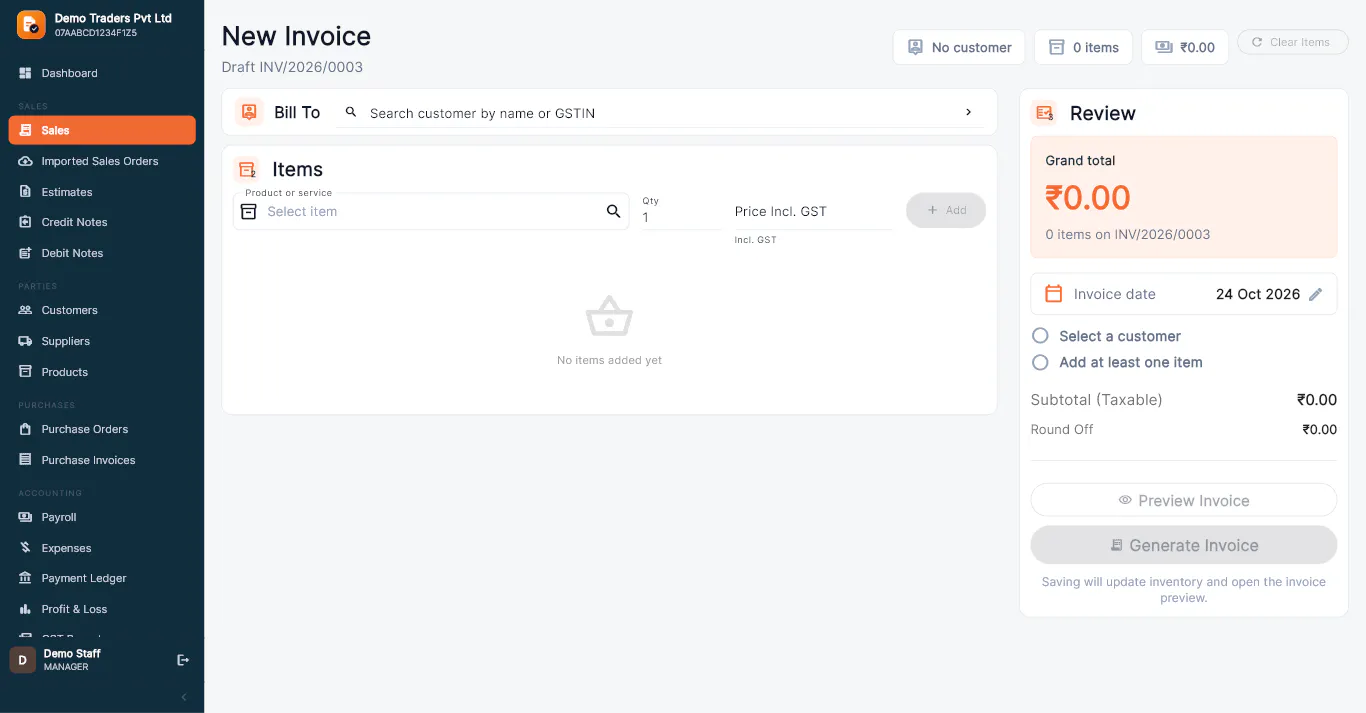Click the Suppliers truck icon

(x=26, y=341)
